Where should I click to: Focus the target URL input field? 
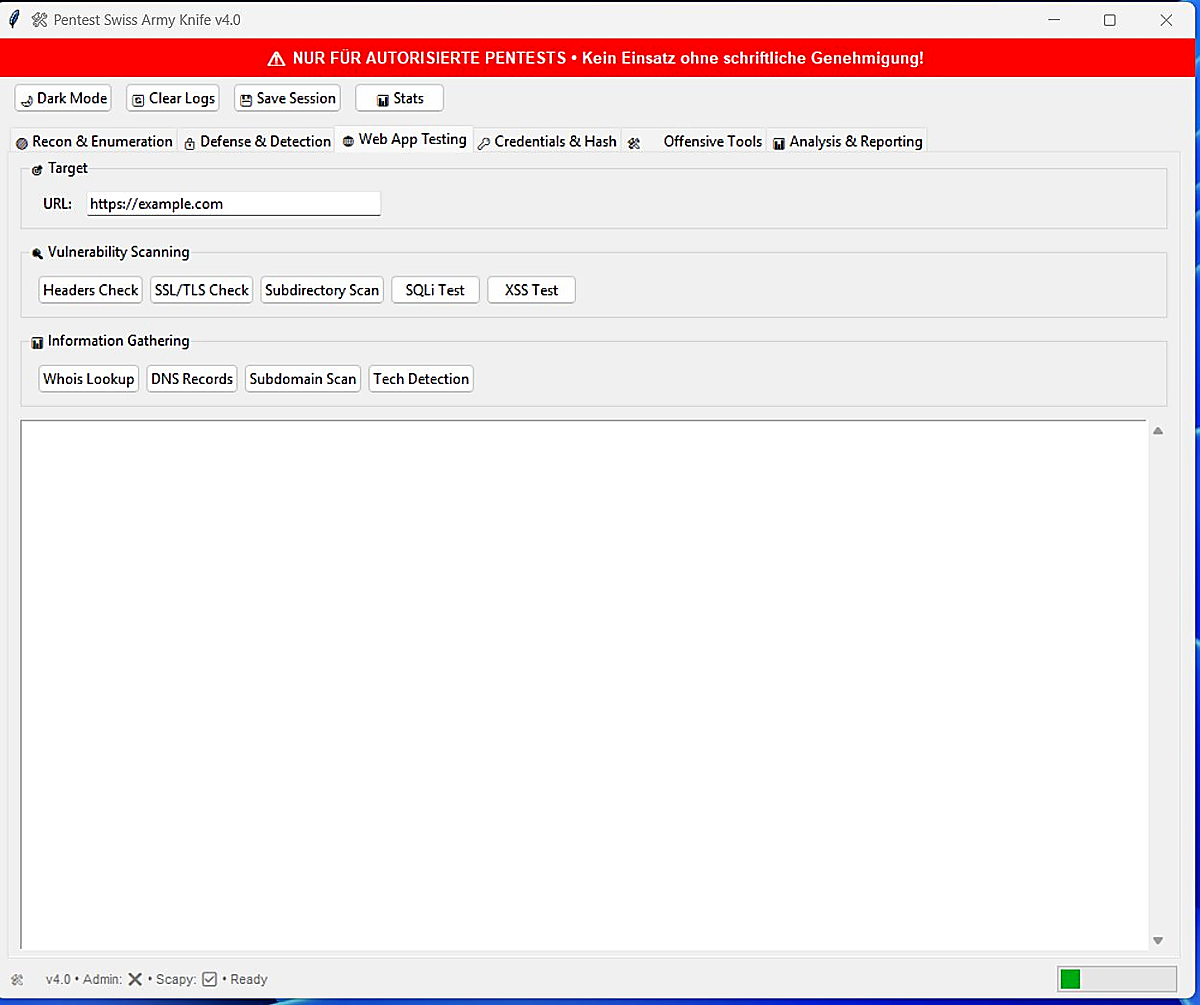233,203
